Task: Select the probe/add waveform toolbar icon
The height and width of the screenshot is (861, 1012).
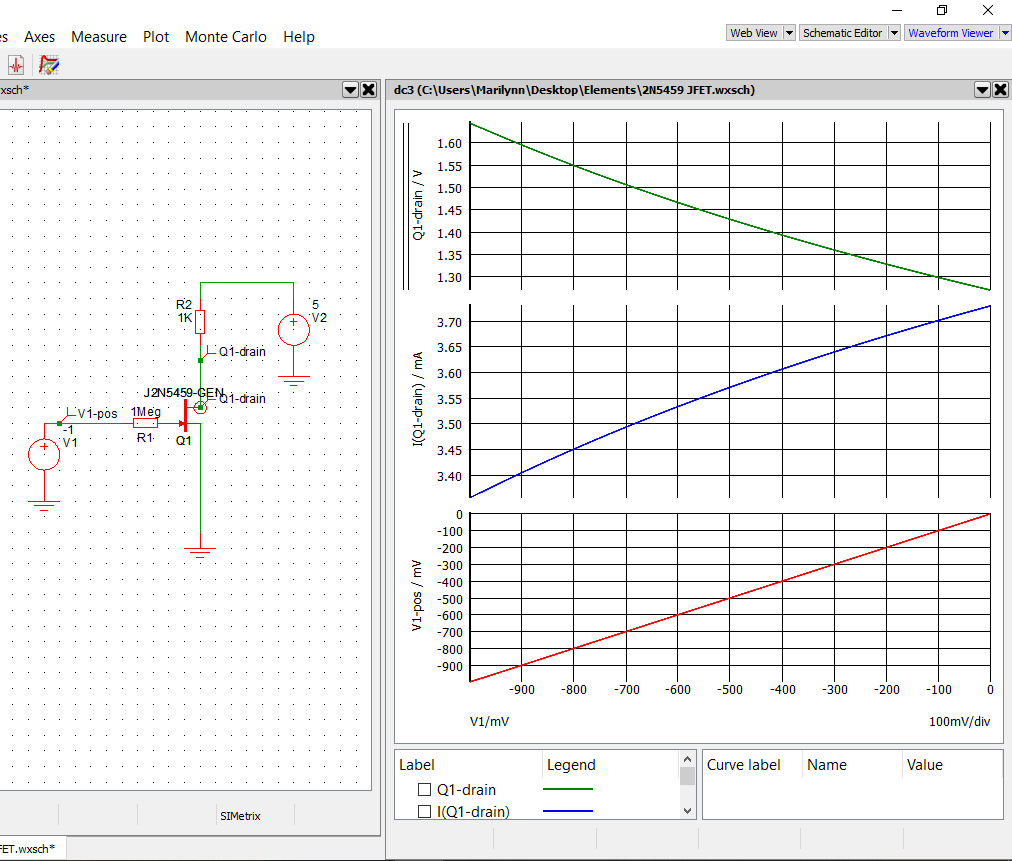Action: [14, 63]
